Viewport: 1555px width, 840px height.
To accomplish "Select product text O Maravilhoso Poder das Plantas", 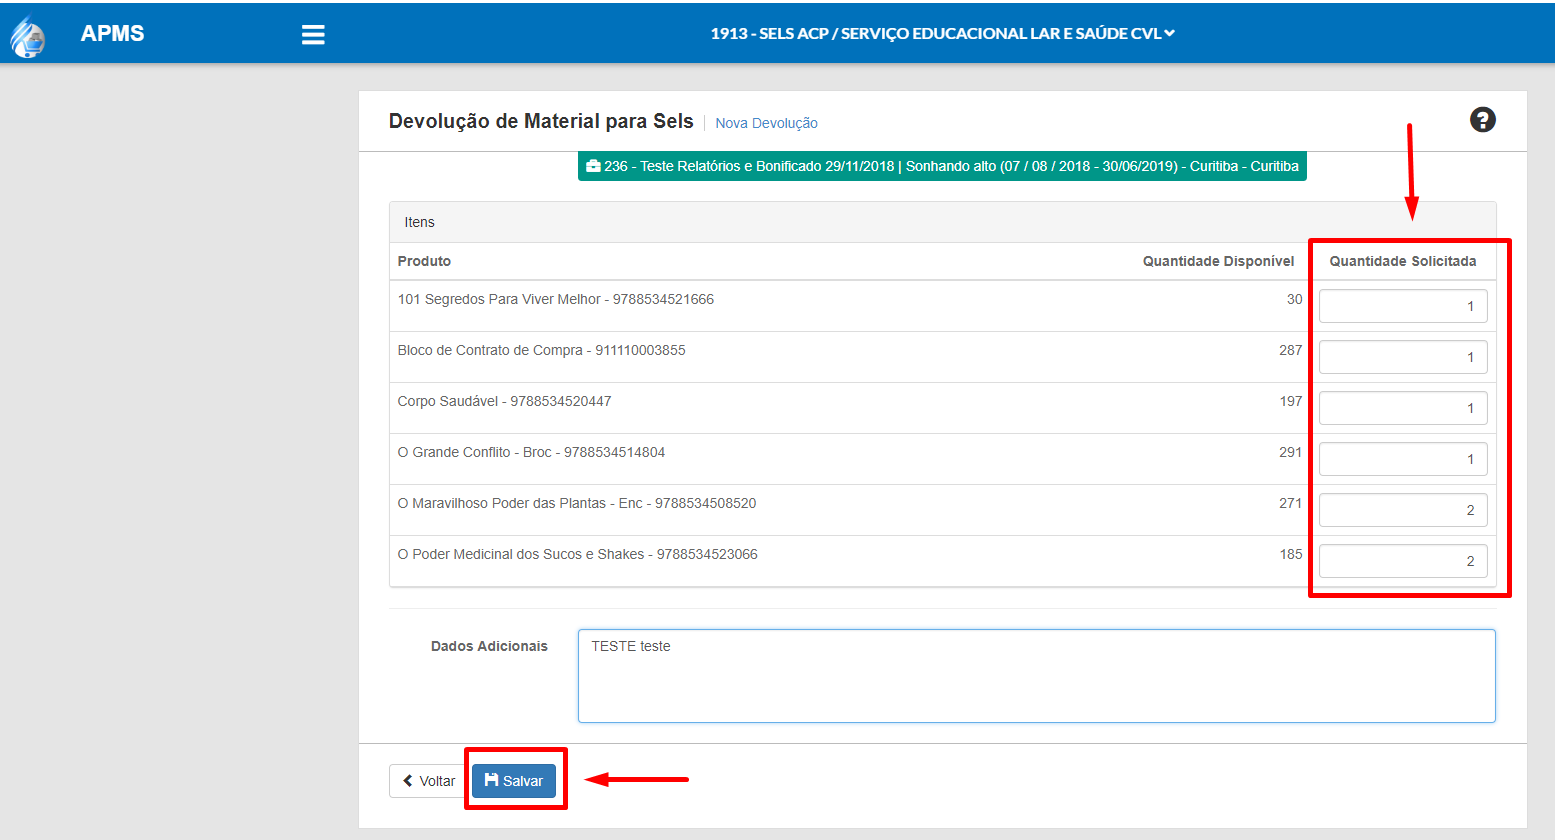I will (577, 503).
